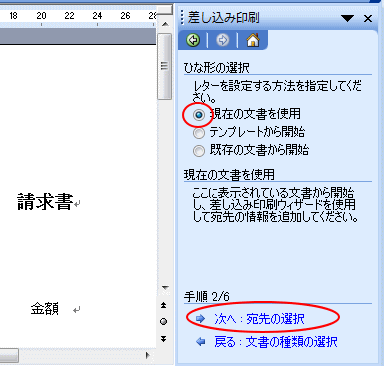Click the horizontal scrollbar right arrow
Screen dimensions: 384x366
tap(147, 355)
